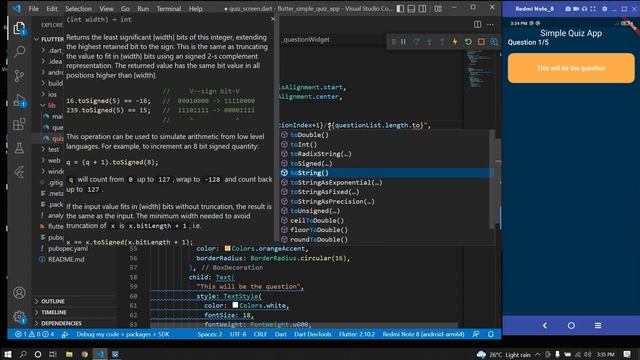Split the editor to the right
Image resolution: width=640 pixels, height=360 pixels.
(x=478, y=24)
